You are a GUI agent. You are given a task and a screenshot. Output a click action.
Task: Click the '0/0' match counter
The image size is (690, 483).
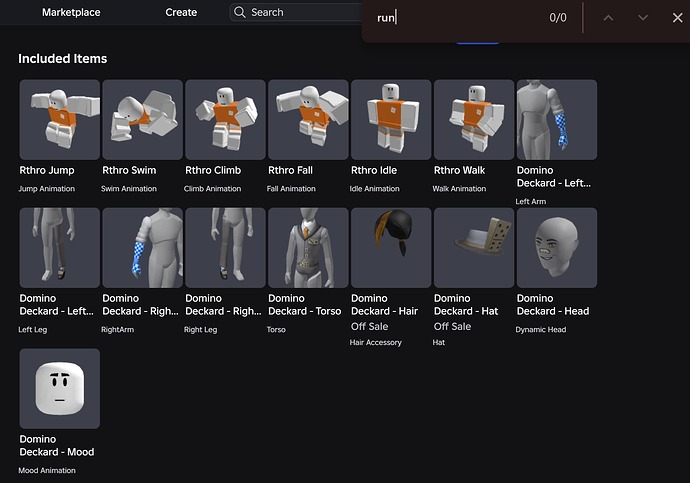click(x=558, y=18)
